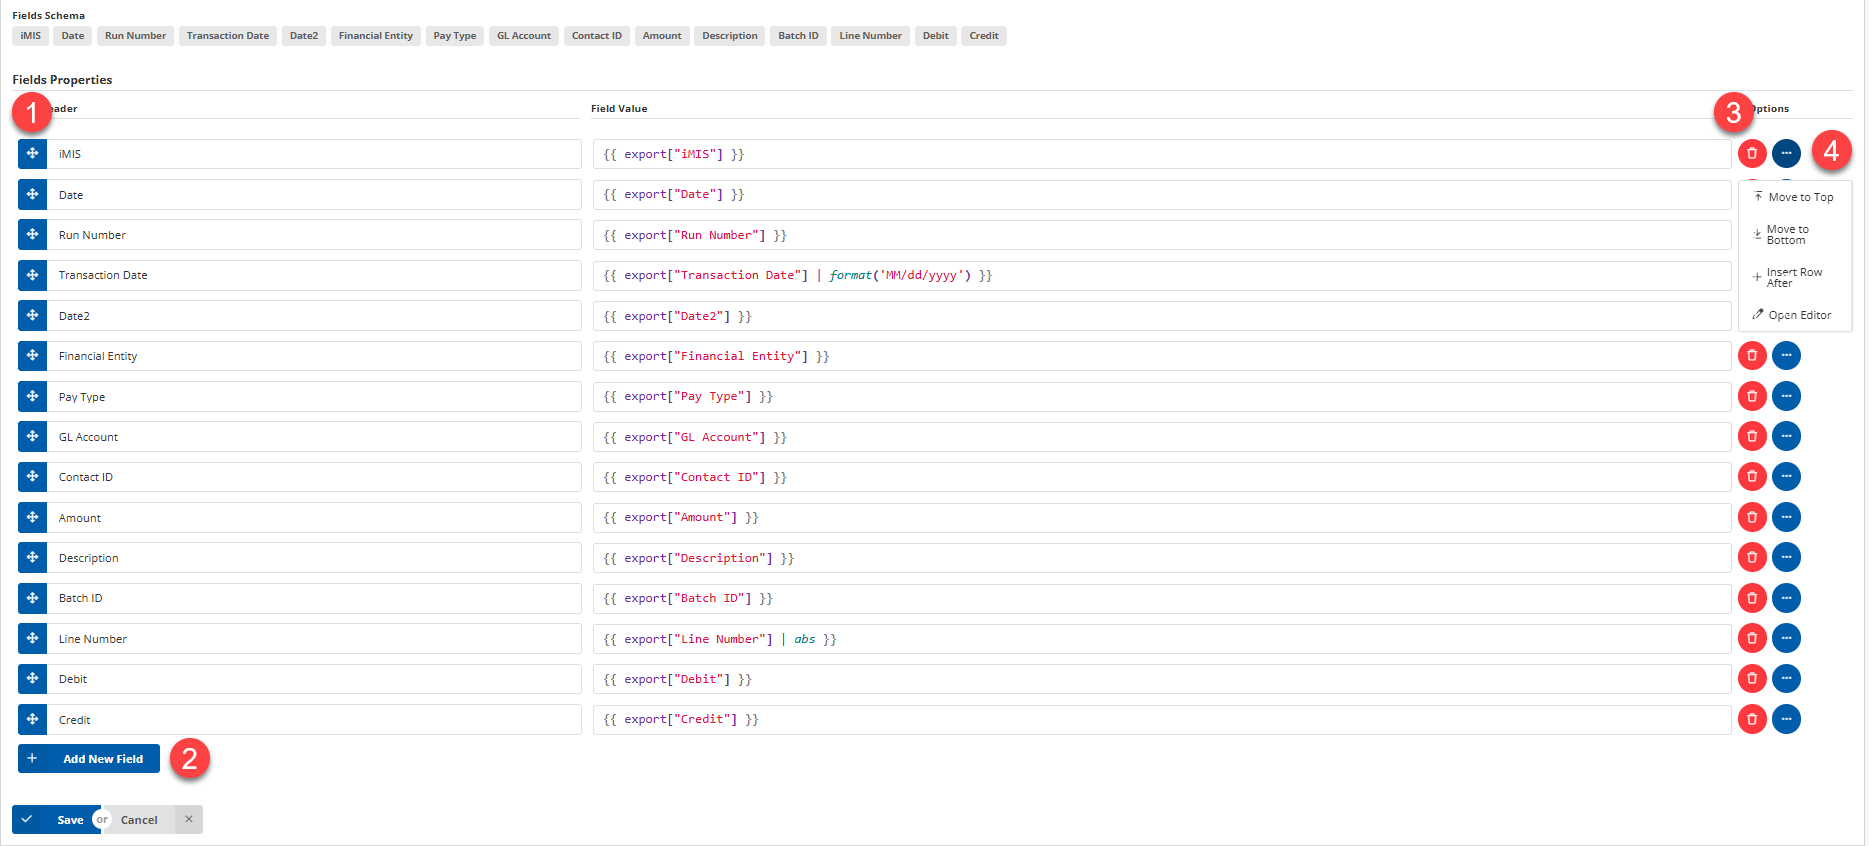1869x846 pixels.
Task: Remove the Amount field with trash icon
Action: click(1752, 517)
